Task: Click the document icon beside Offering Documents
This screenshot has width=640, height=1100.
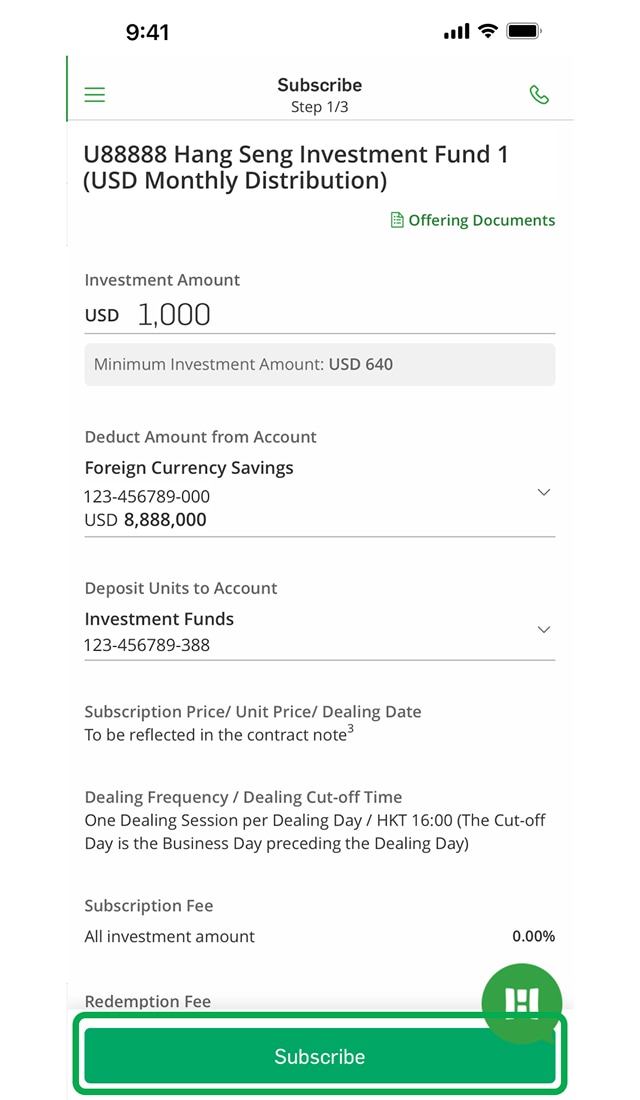Action: pyautogui.click(x=397, y=220)
